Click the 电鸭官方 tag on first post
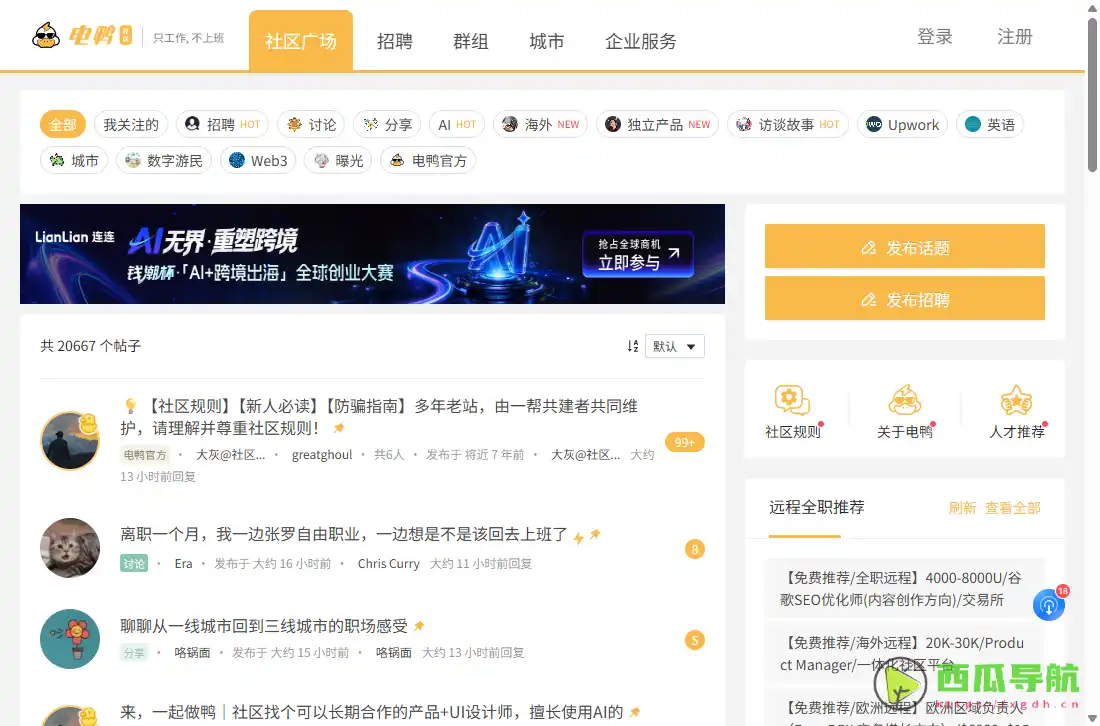 coord(145,455)
